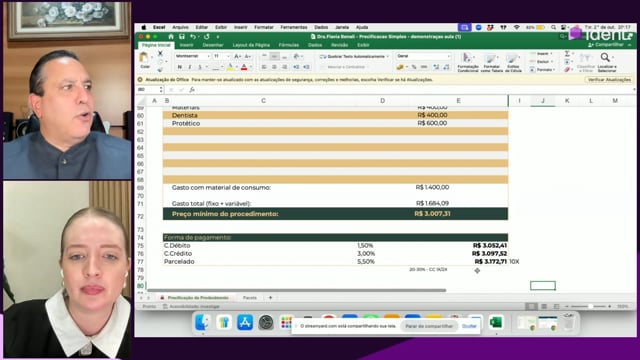Click the Paste (Colar) clipboard icon

144,58
